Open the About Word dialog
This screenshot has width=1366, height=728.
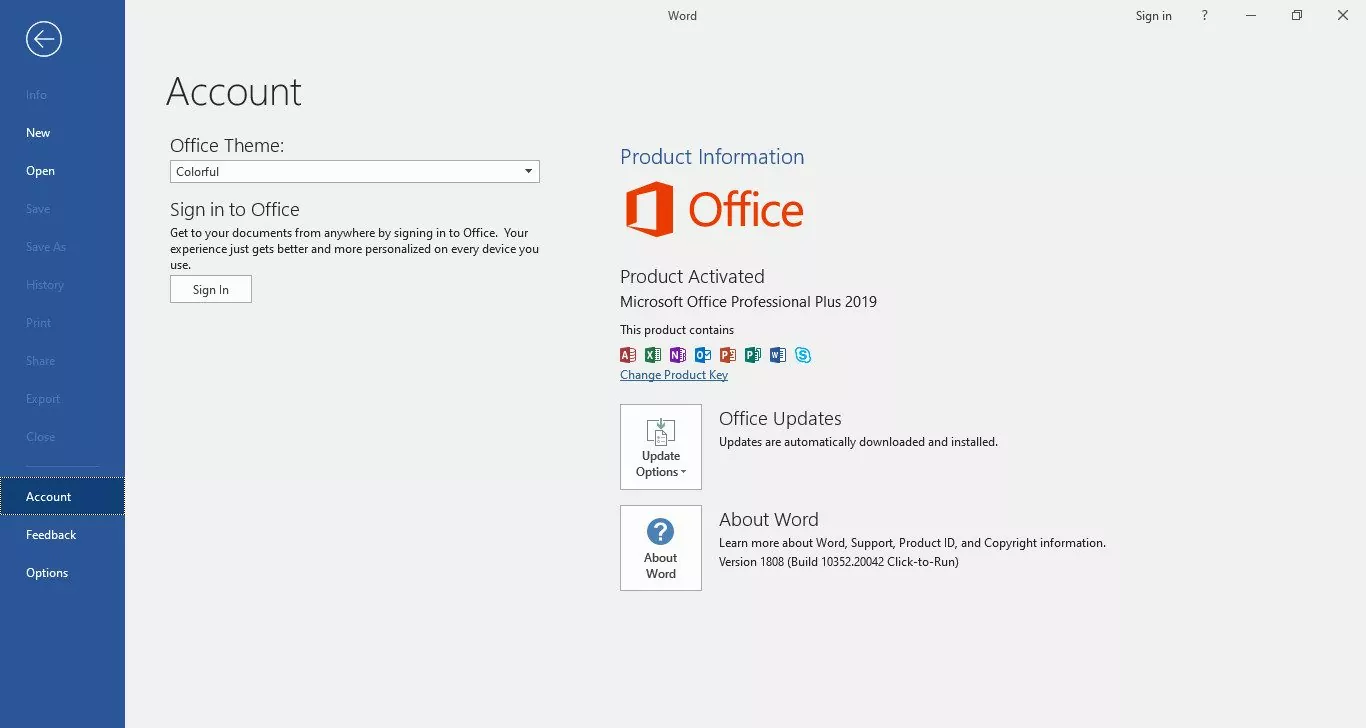[x=660, y=547]
